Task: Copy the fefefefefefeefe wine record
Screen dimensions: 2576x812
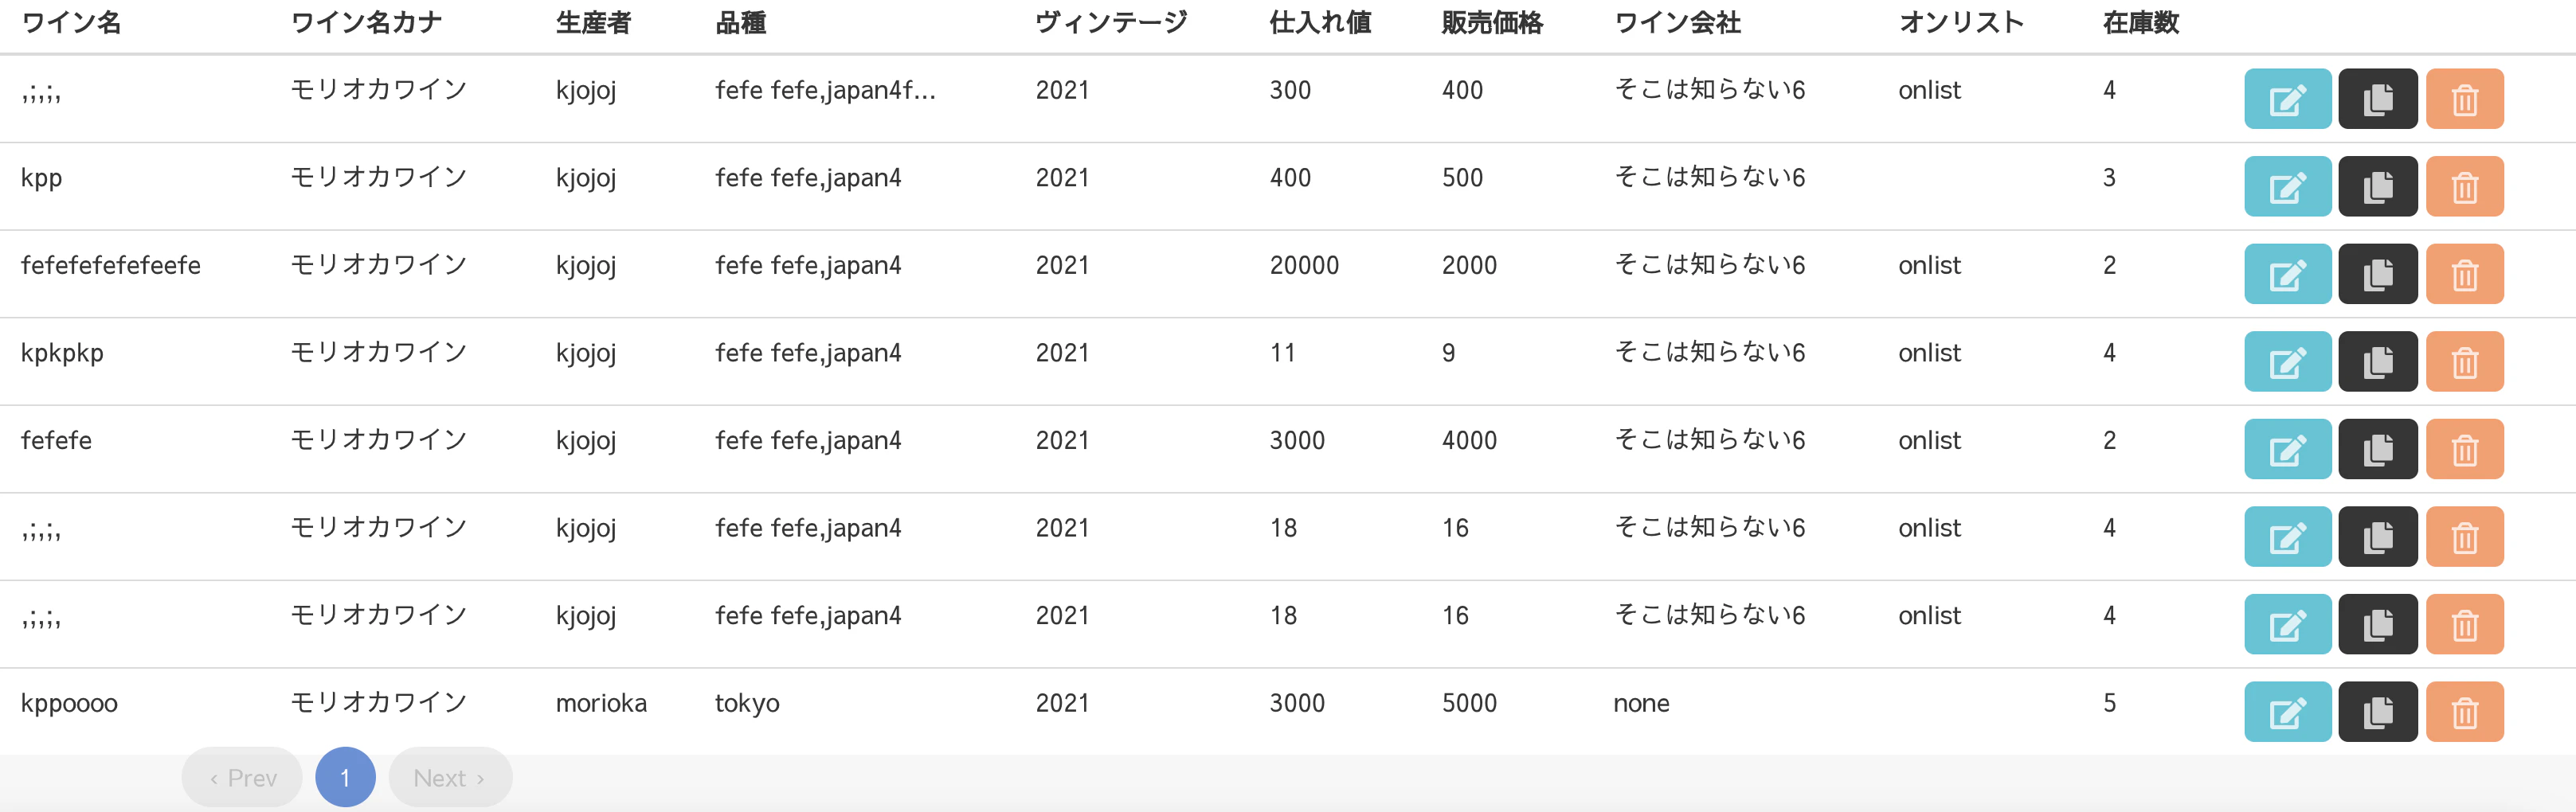Action: click(x=2378, y=273)
